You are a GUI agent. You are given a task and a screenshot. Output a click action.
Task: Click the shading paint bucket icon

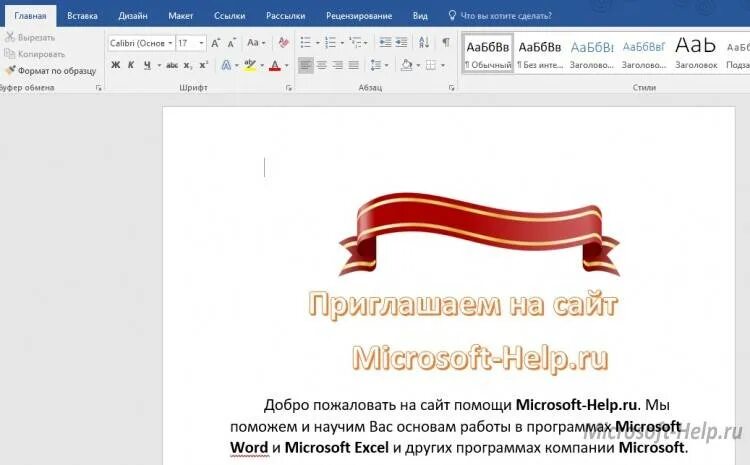coord(407,65)
